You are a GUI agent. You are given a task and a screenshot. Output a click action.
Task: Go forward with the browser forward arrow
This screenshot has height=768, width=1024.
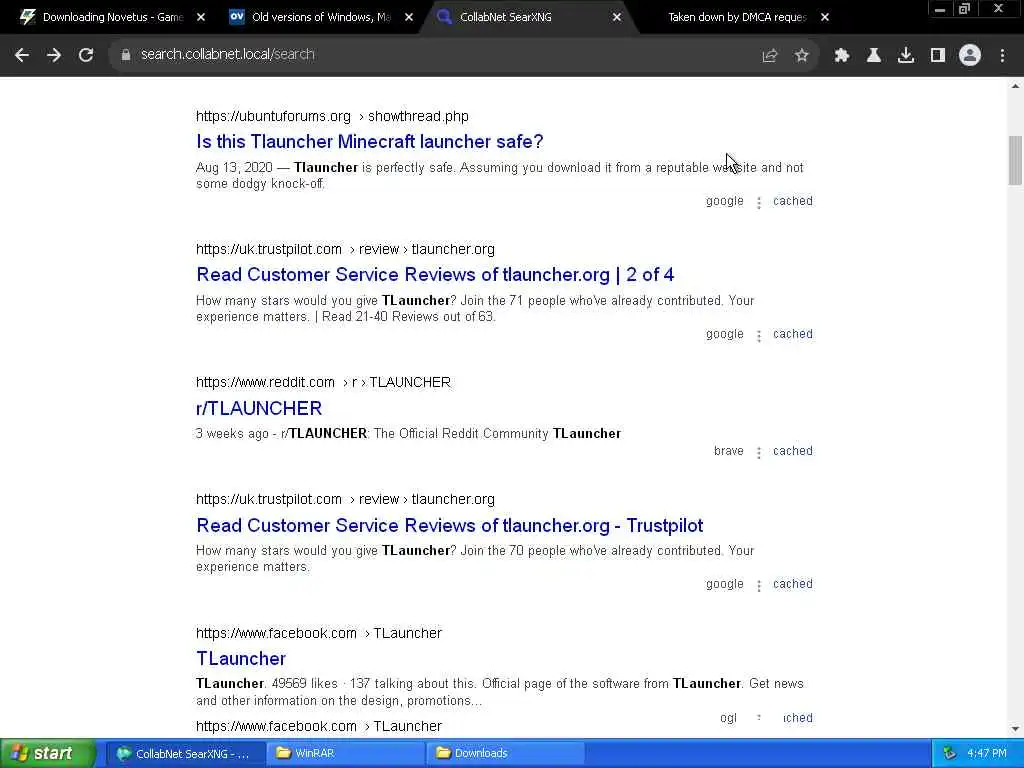click(x=54, y=56)
